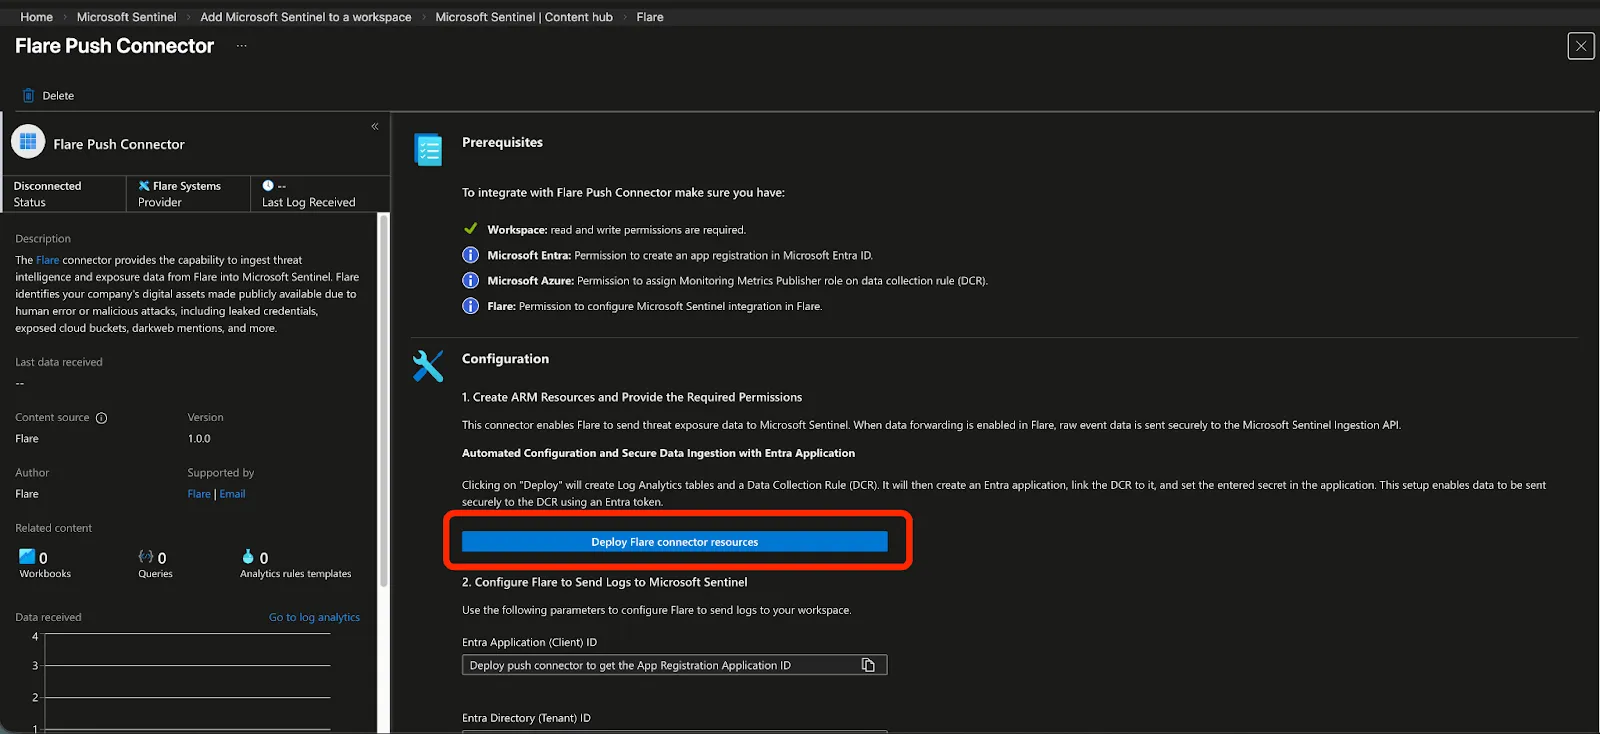Click Deploy Flare connector resources button
The width and height of the screenshot is (1600, 734).
click(x=674, y=541)
